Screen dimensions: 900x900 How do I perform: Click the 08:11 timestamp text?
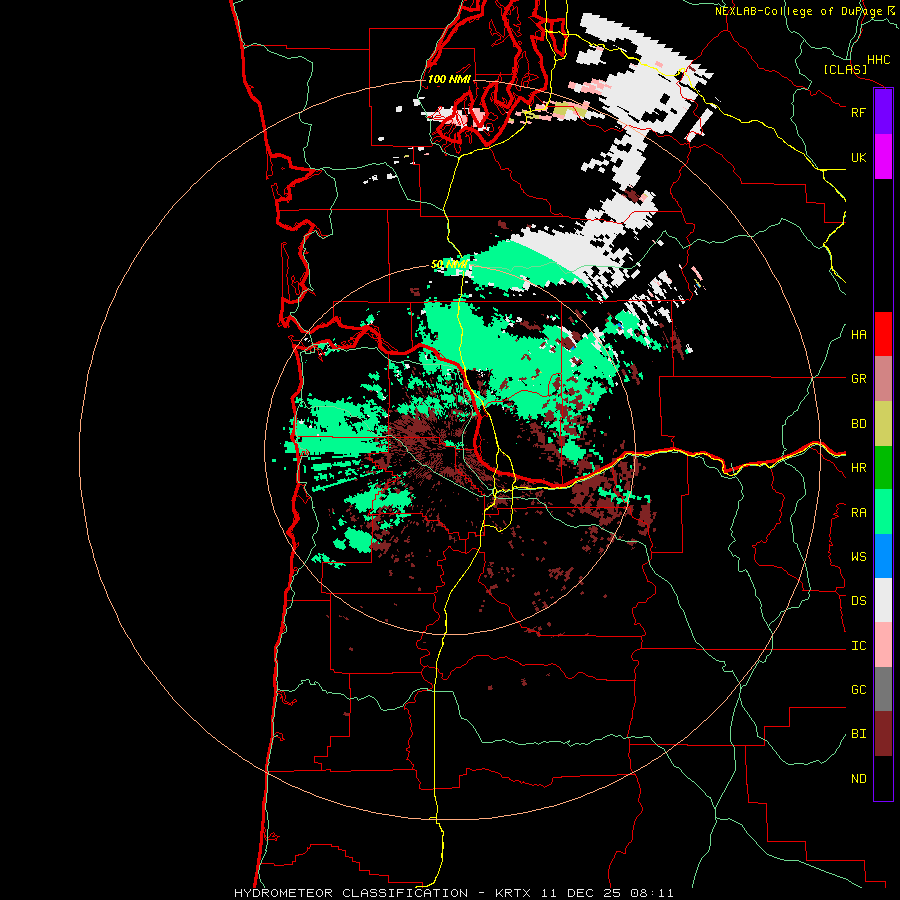tap(650, 893)
